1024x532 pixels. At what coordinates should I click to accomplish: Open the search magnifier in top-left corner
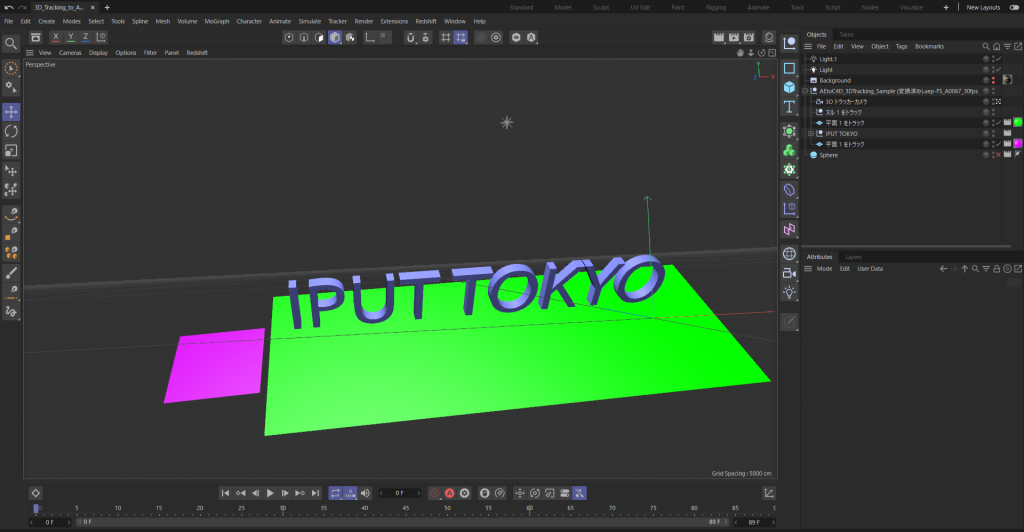pyautogui.click(x=11, y=43)
